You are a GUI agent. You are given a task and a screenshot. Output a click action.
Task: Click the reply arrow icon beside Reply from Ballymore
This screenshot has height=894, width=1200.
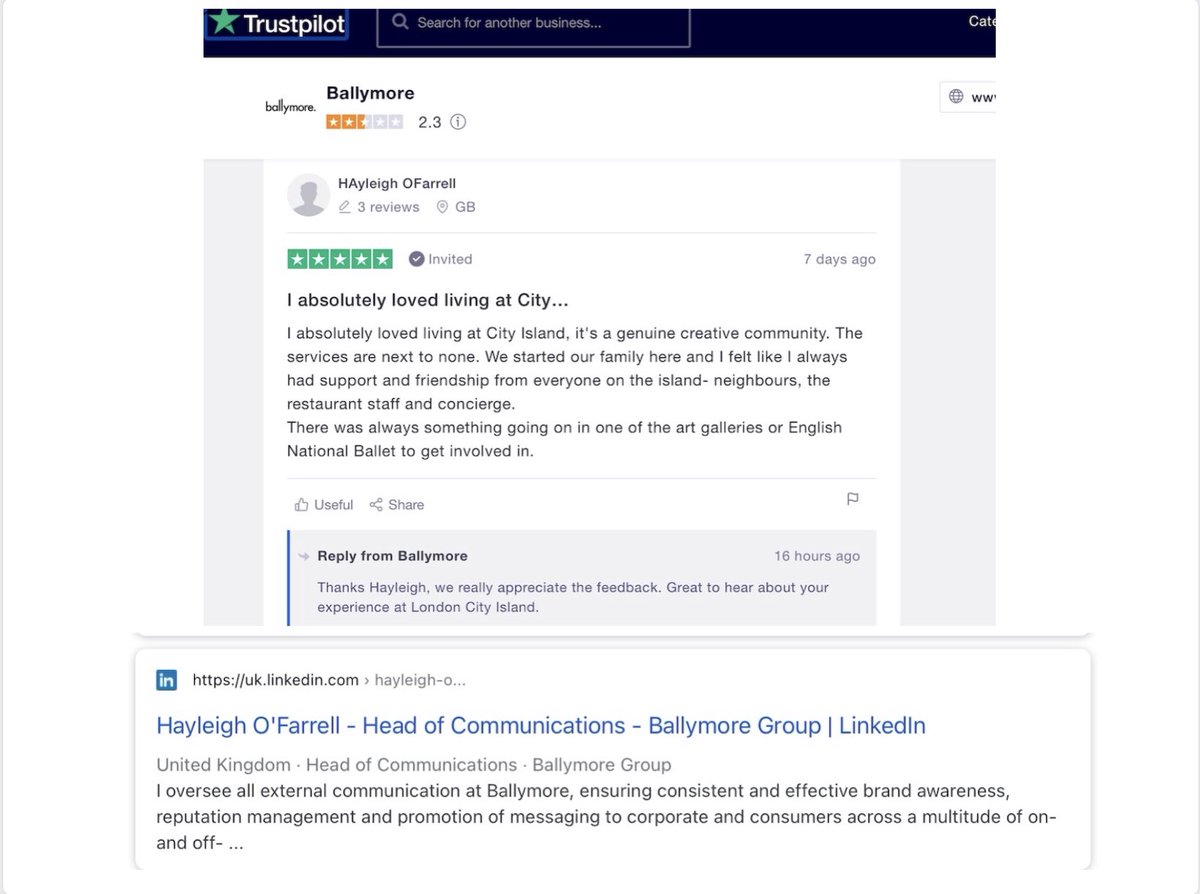pos(304,556)
